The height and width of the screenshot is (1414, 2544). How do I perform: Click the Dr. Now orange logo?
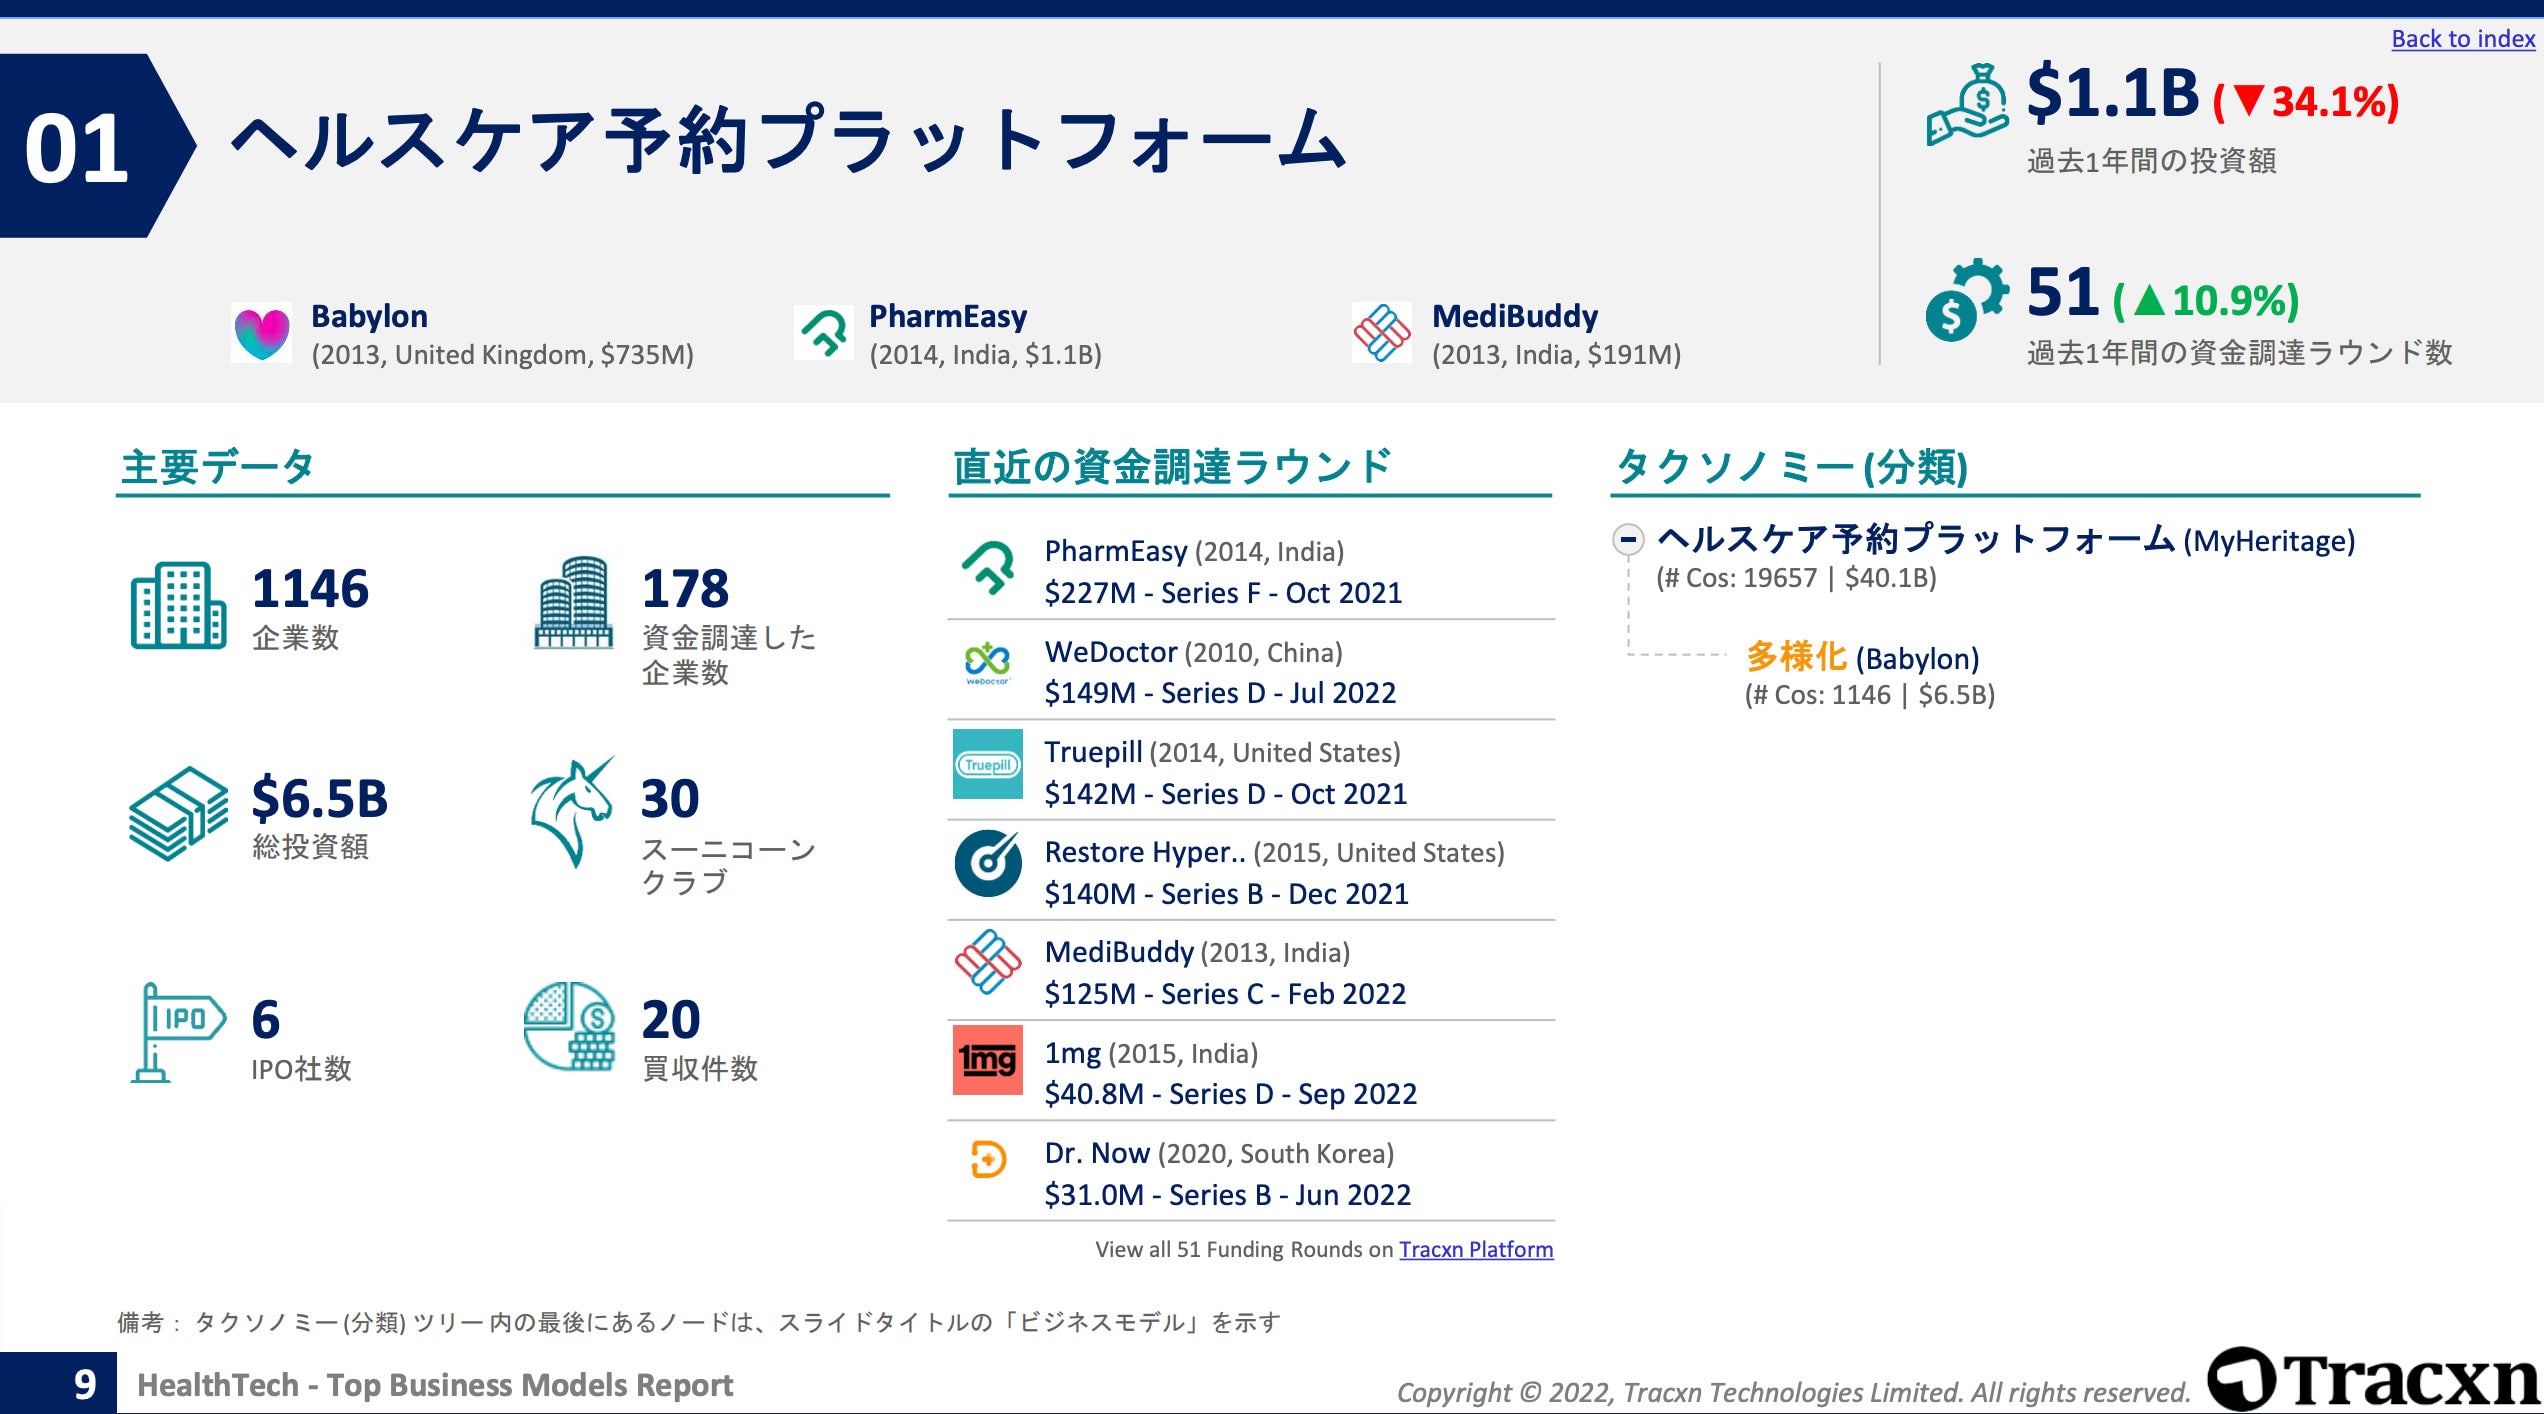[987, 1160]
